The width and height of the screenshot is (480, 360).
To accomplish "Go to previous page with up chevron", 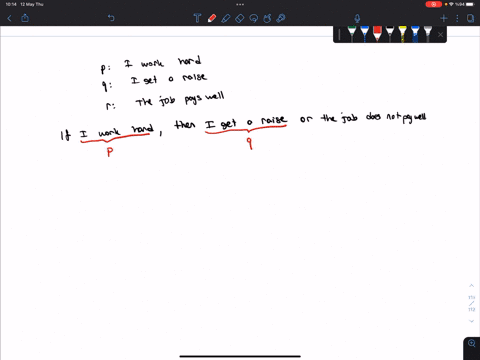I will tap(471, 286).
